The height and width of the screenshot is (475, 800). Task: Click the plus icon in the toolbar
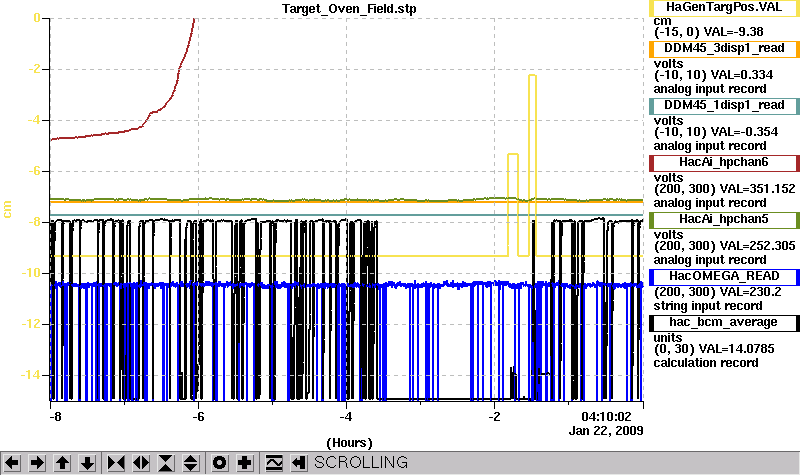pos(244,463)
